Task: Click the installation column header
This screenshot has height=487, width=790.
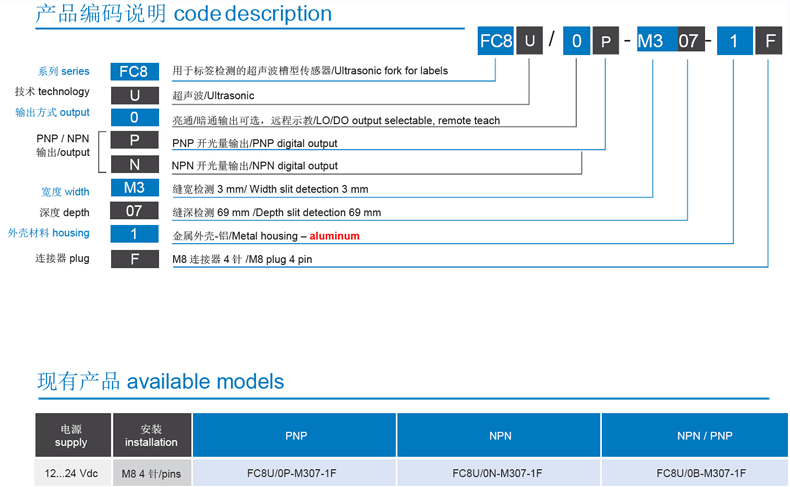Action: (151, 436)
